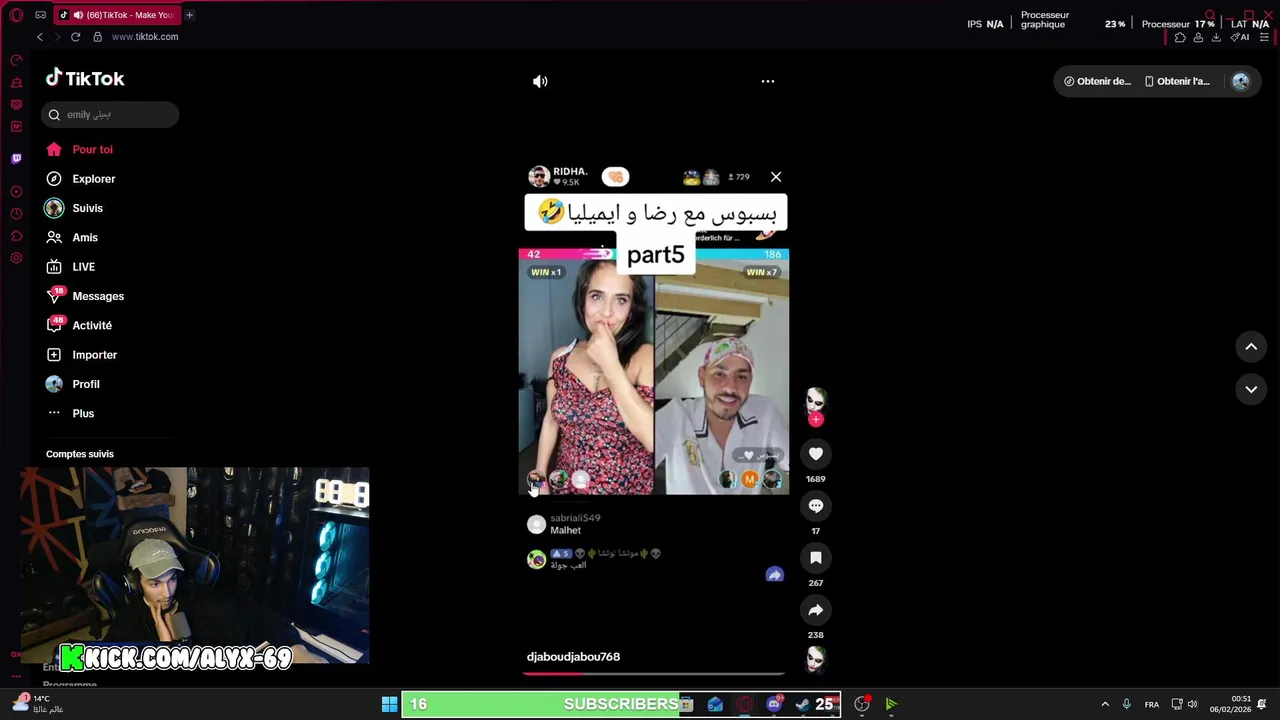Screen dimensions: 1280x720
Task: Open the Profil page
Action: pos(73,384)
